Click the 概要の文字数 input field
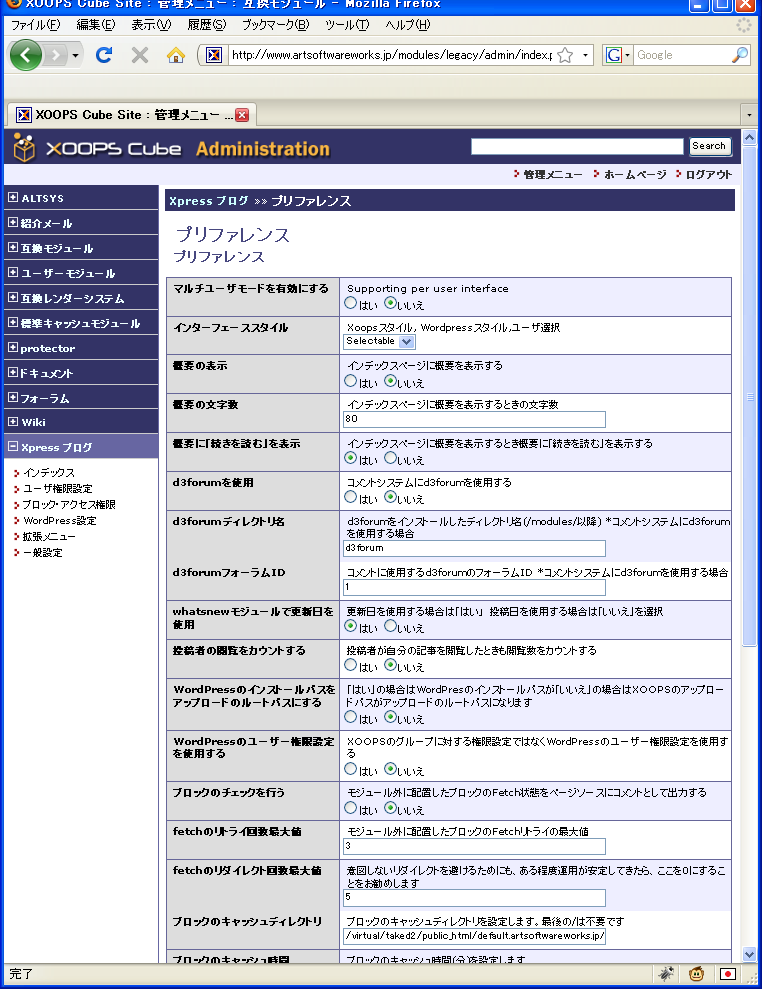Image resolution: width=762 pixels, height=989 pixels. tap(474, 419)
